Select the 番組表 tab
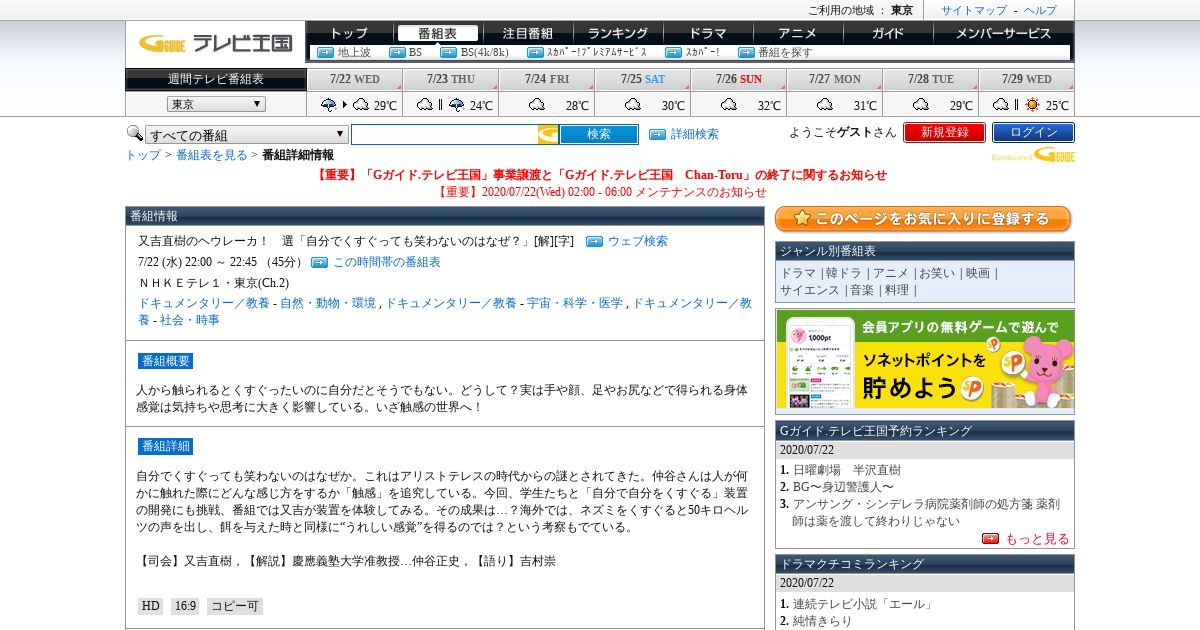Screen dimensions: 1200x630 pos(437,33)
